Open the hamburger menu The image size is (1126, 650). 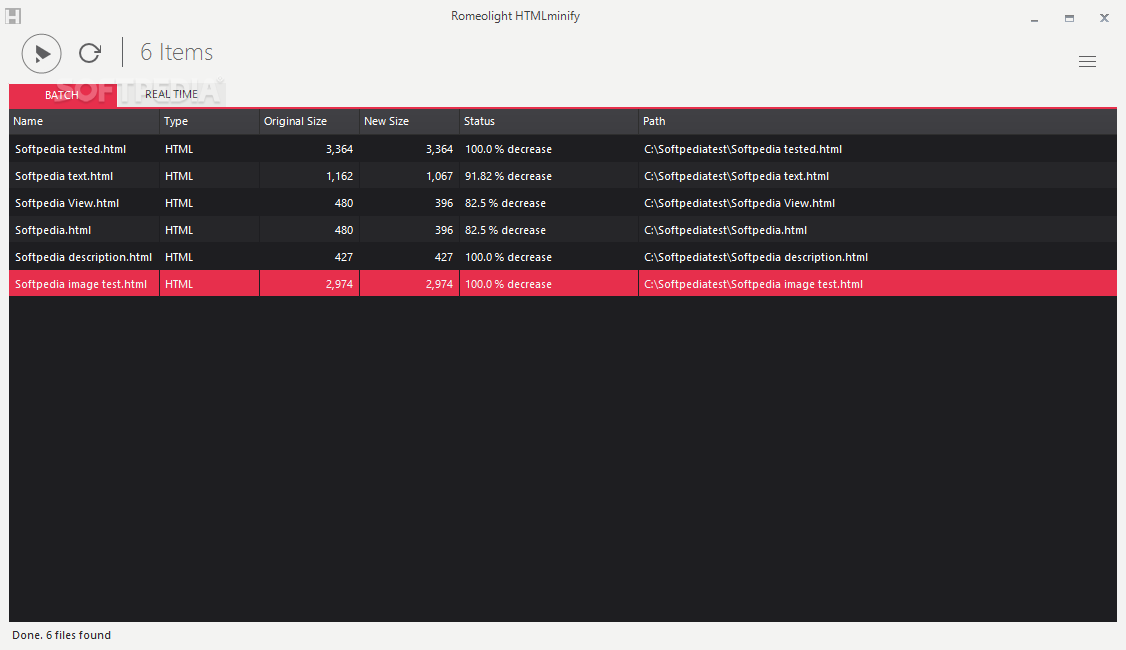coord(1087,62)
